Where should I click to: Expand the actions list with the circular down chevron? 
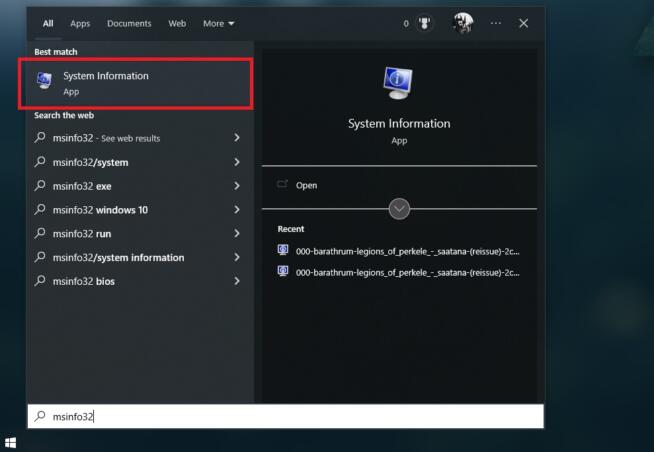pos(399,208)
